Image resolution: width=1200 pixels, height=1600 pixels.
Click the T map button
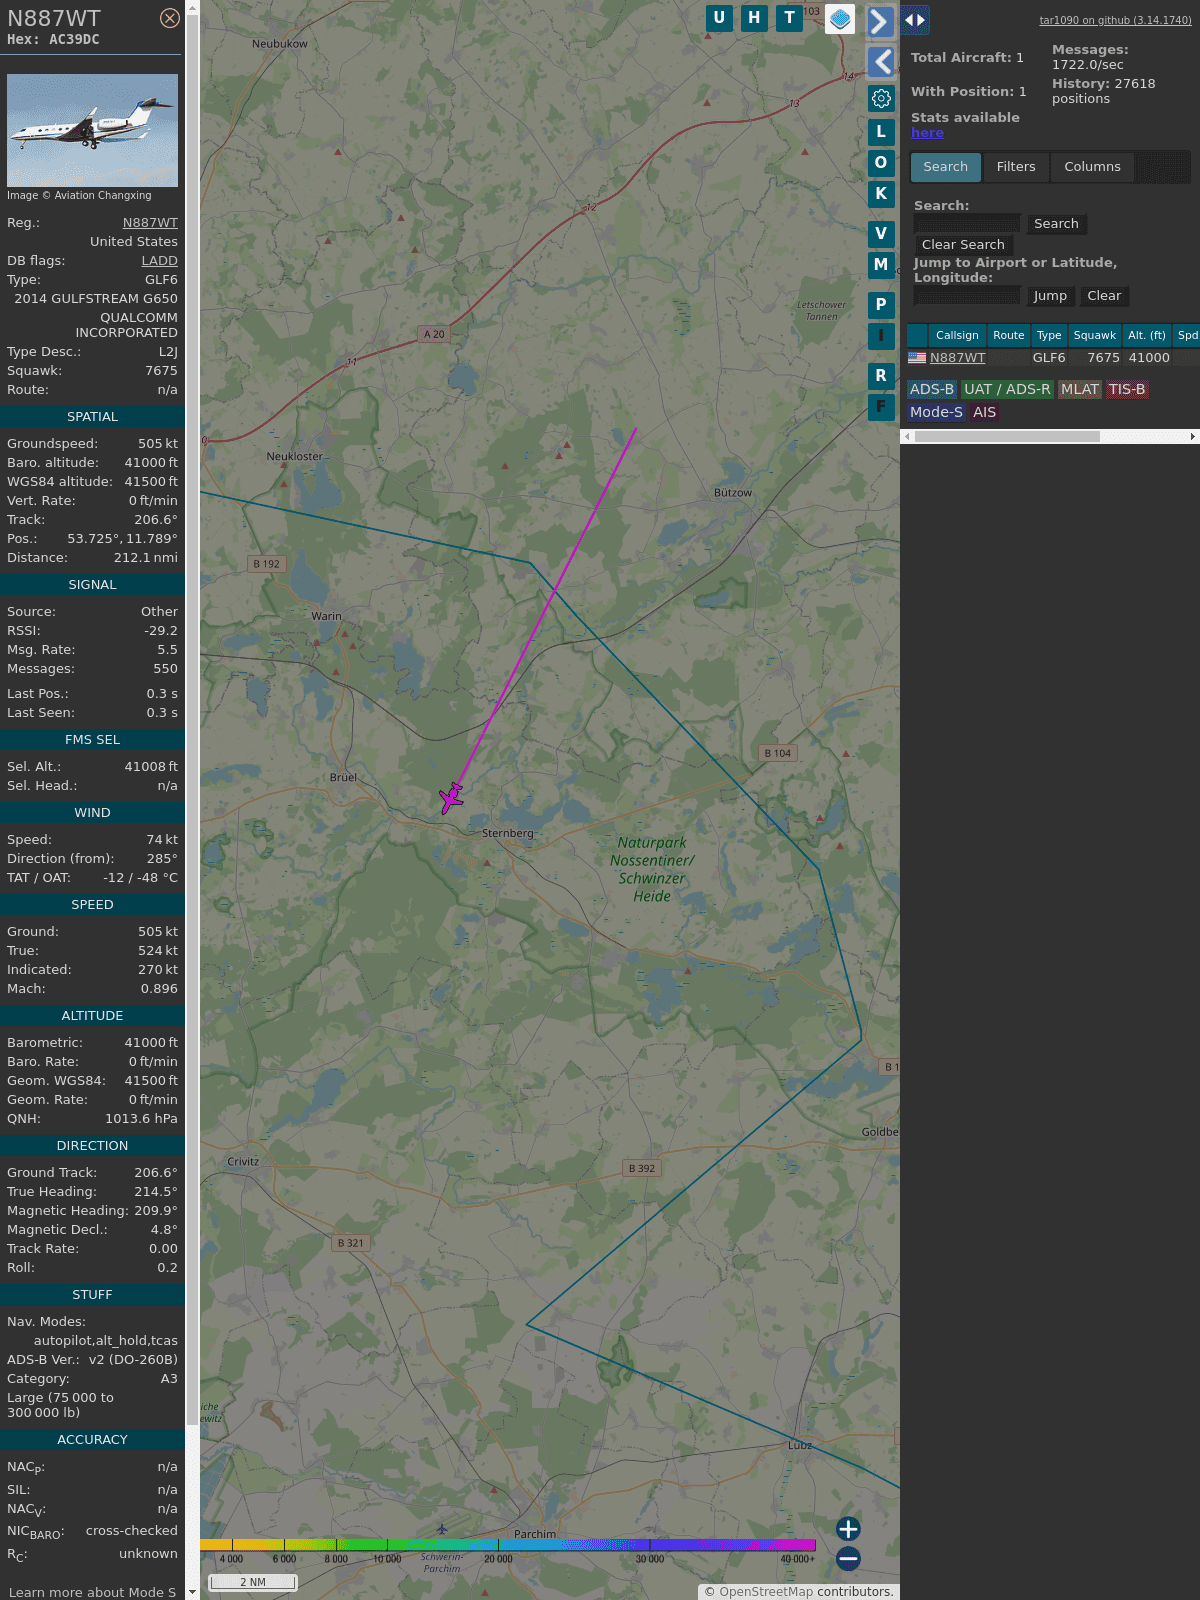pos(790,18)
